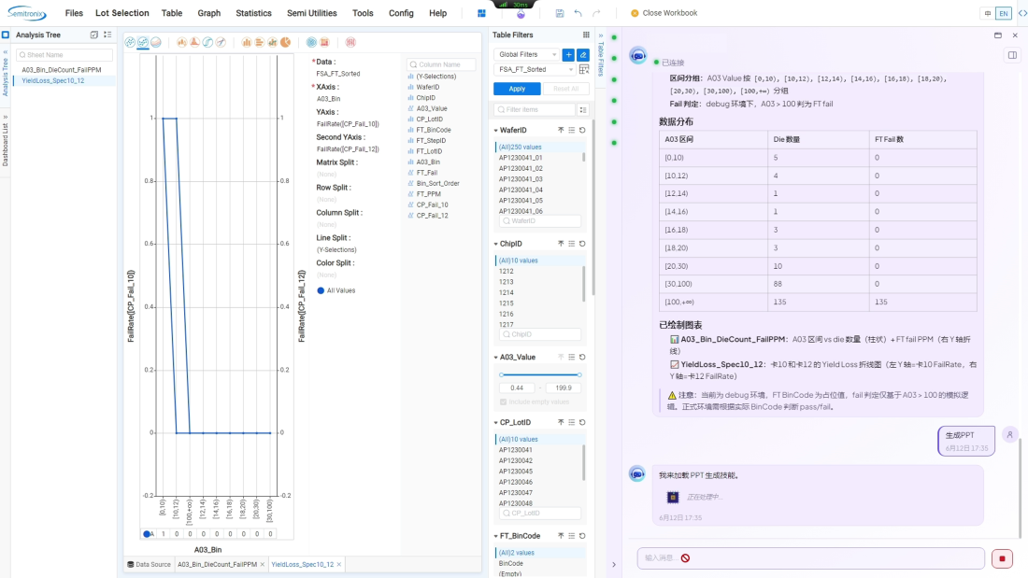
Task: Collapse the FT_BinCode filter section
Action: pyautogui.click(x=496, y=536)
